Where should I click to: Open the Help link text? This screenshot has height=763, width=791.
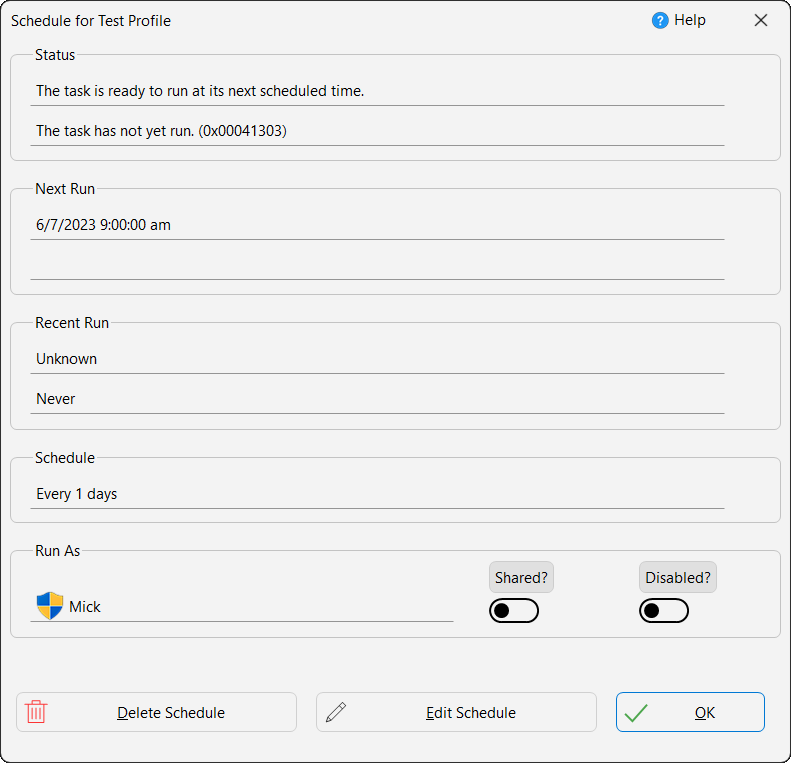coord(690,21)
